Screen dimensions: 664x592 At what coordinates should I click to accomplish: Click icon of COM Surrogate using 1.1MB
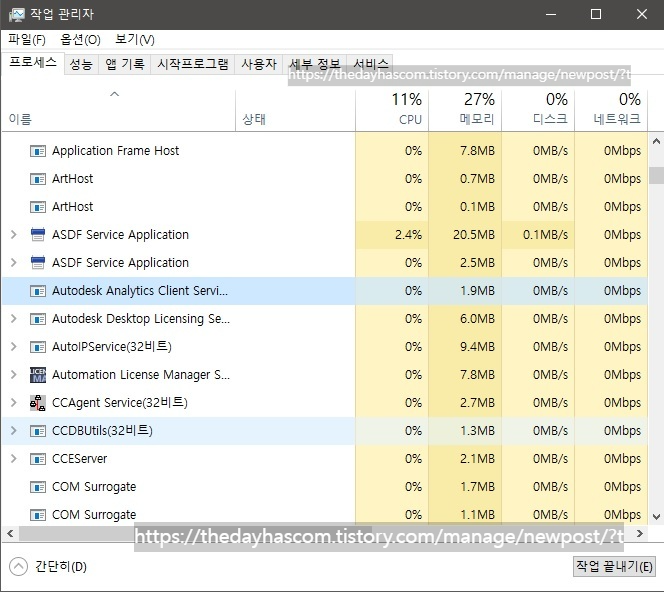coord(38,515)
